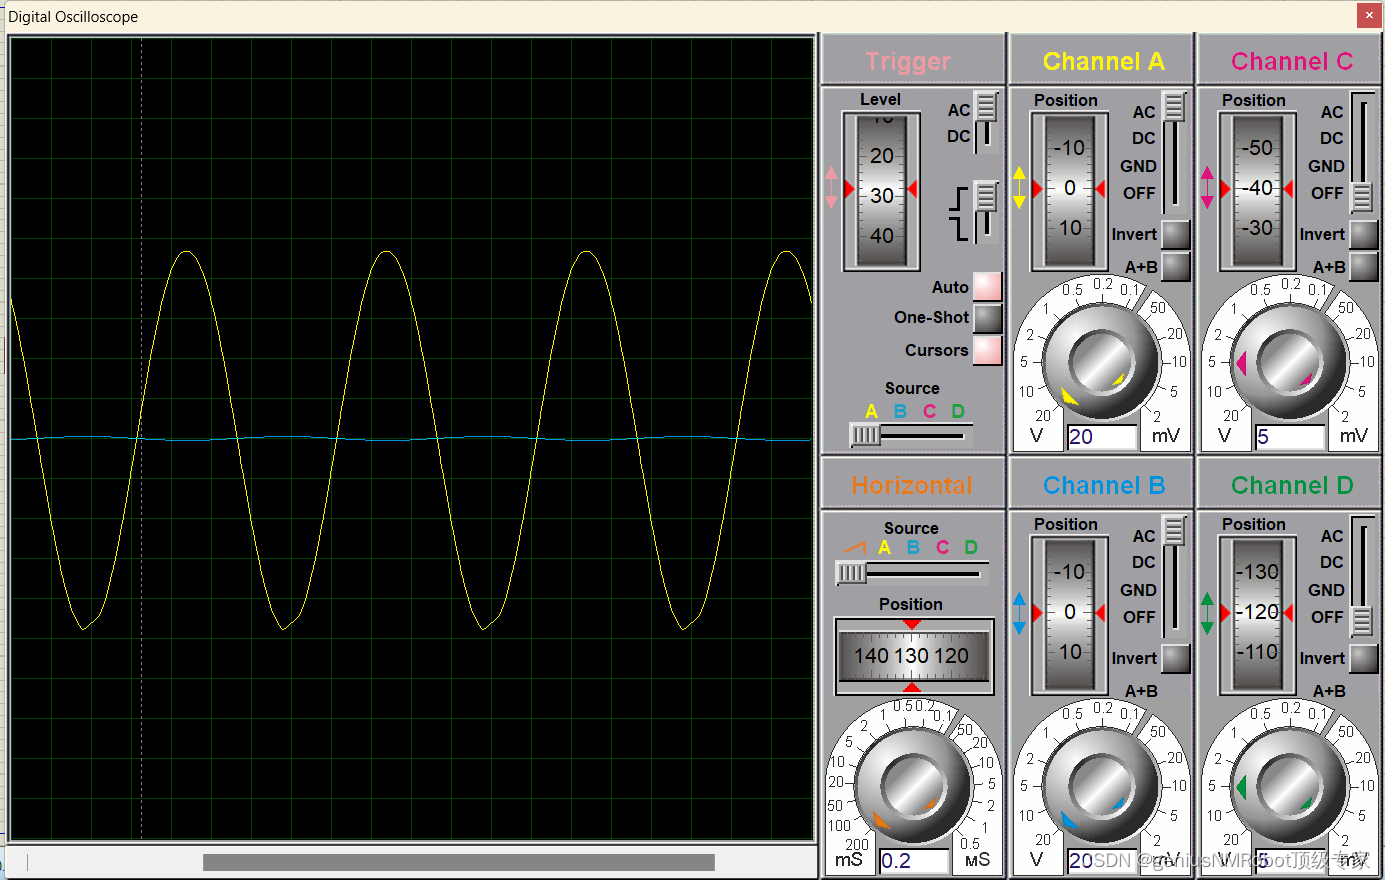This screenshot has height=880, width=1385.
Task: Click AC label on Channel D
Action: pyautogui.click(x=1332, y=536)
